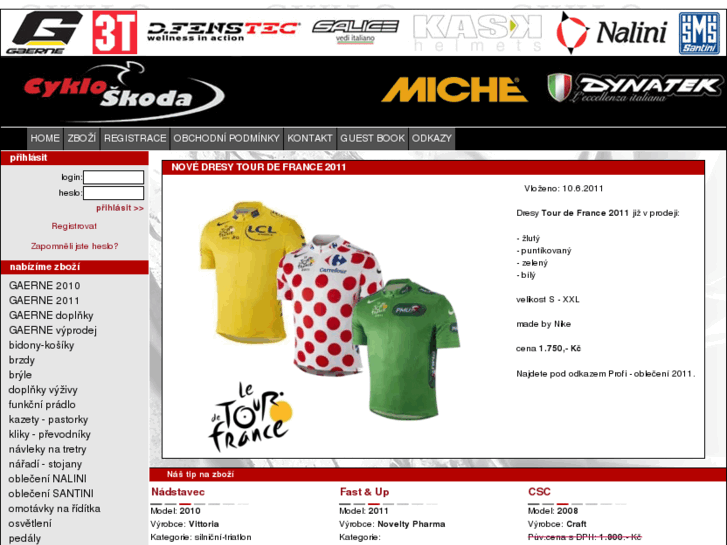The width and height of the screenshot is (727, 545).
Task: Click the Cyklo Škoda site logo
Action: [x=124, y=92]
